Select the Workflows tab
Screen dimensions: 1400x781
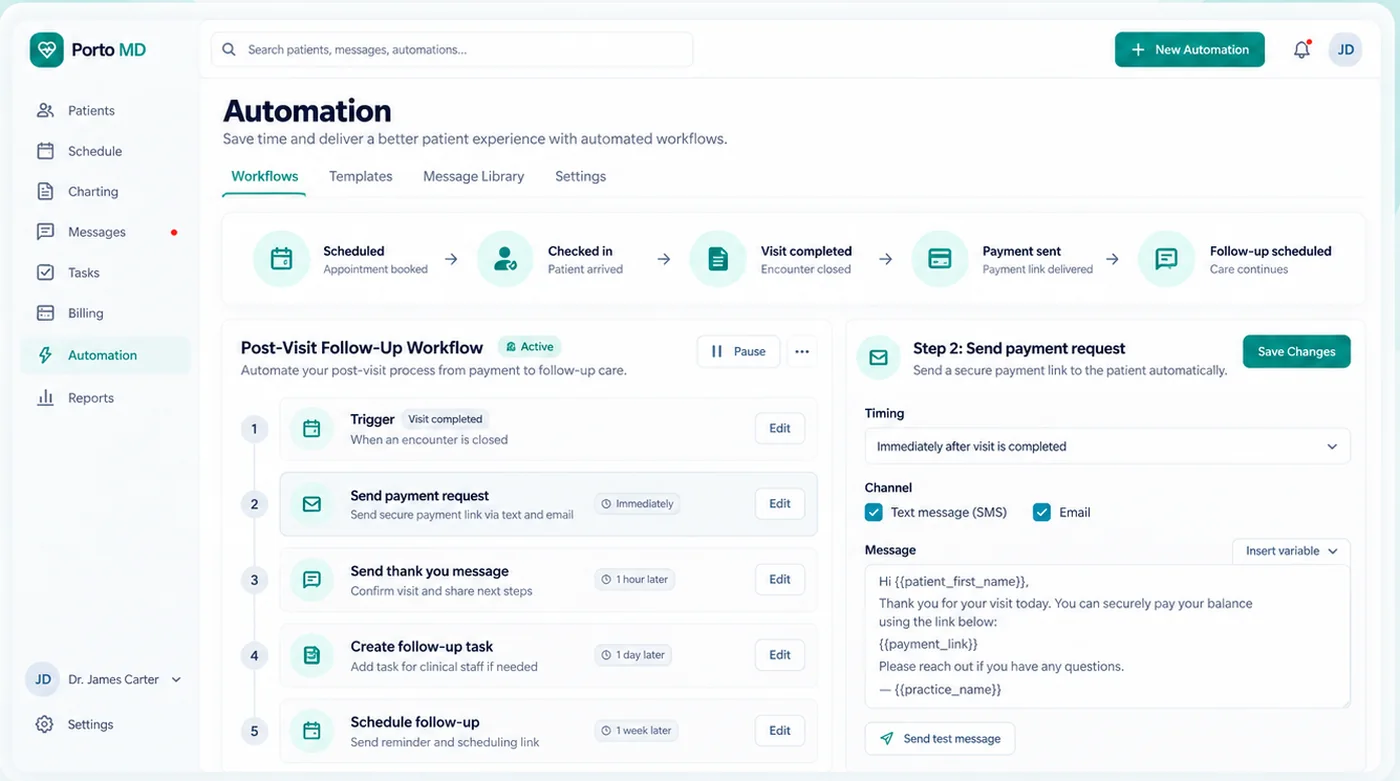(265, 176)
